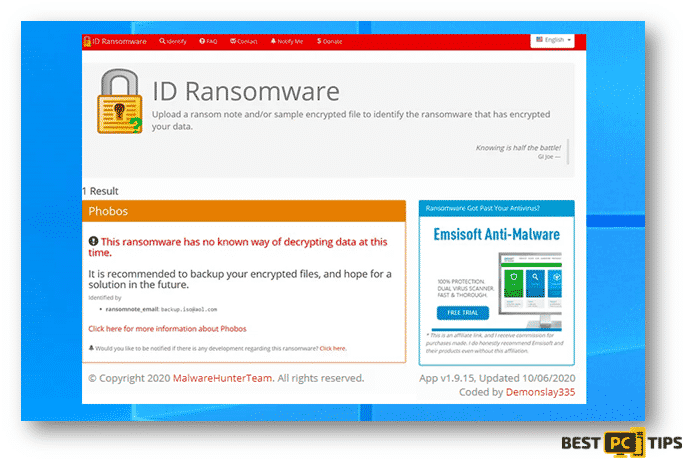Open the Identify menu item
The width and height of the screenshot is (687, 463).
tap(173, 41)
